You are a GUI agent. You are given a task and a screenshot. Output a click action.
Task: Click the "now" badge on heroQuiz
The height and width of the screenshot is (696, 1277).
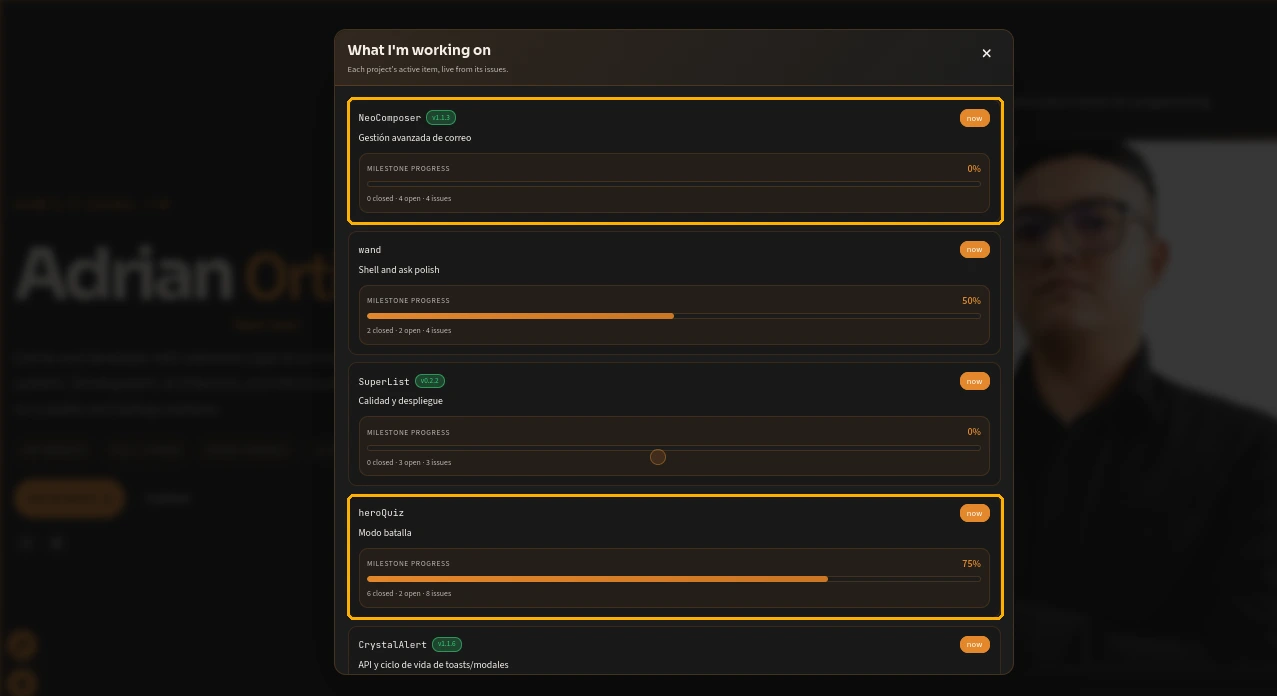tap(974, 513)
